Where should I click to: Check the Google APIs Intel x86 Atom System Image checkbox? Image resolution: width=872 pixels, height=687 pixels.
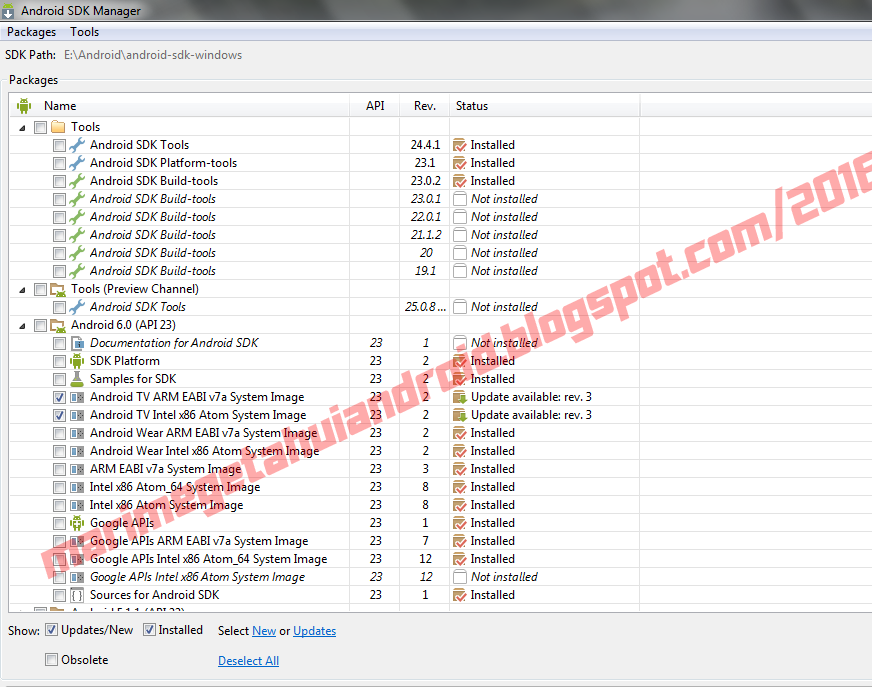pos(60,577)
